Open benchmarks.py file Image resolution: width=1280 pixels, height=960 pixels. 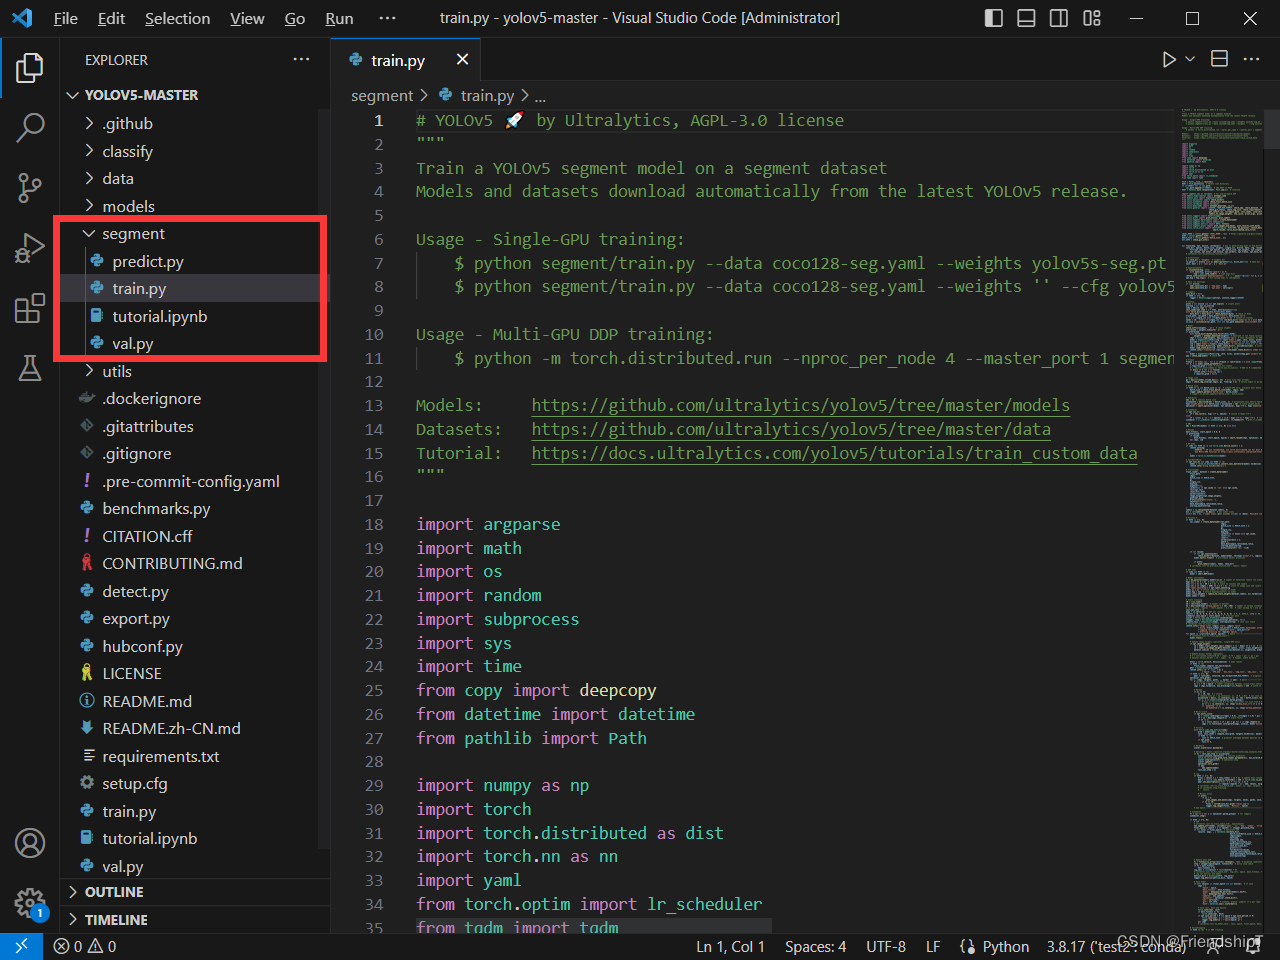pyautogui.click(x=194, y=508)
